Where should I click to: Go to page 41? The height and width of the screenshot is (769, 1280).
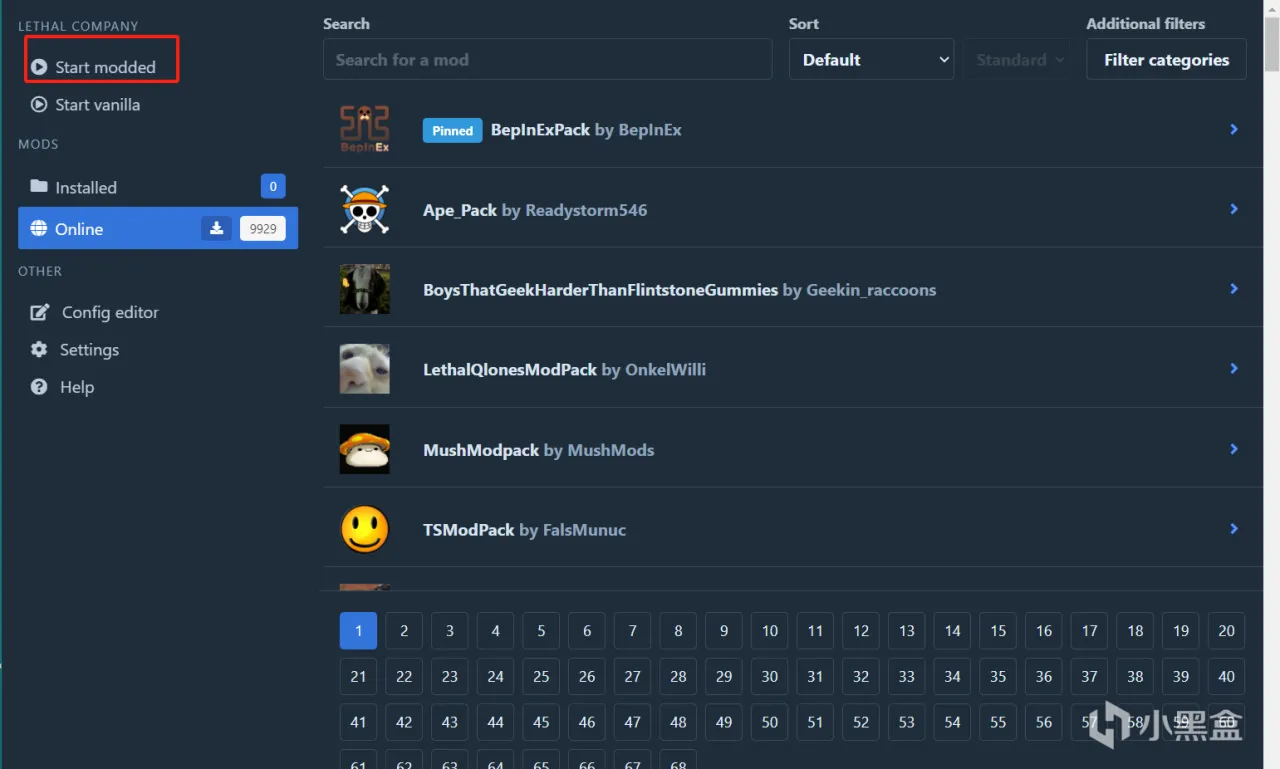pyautogui.click(x=358, y=722)
